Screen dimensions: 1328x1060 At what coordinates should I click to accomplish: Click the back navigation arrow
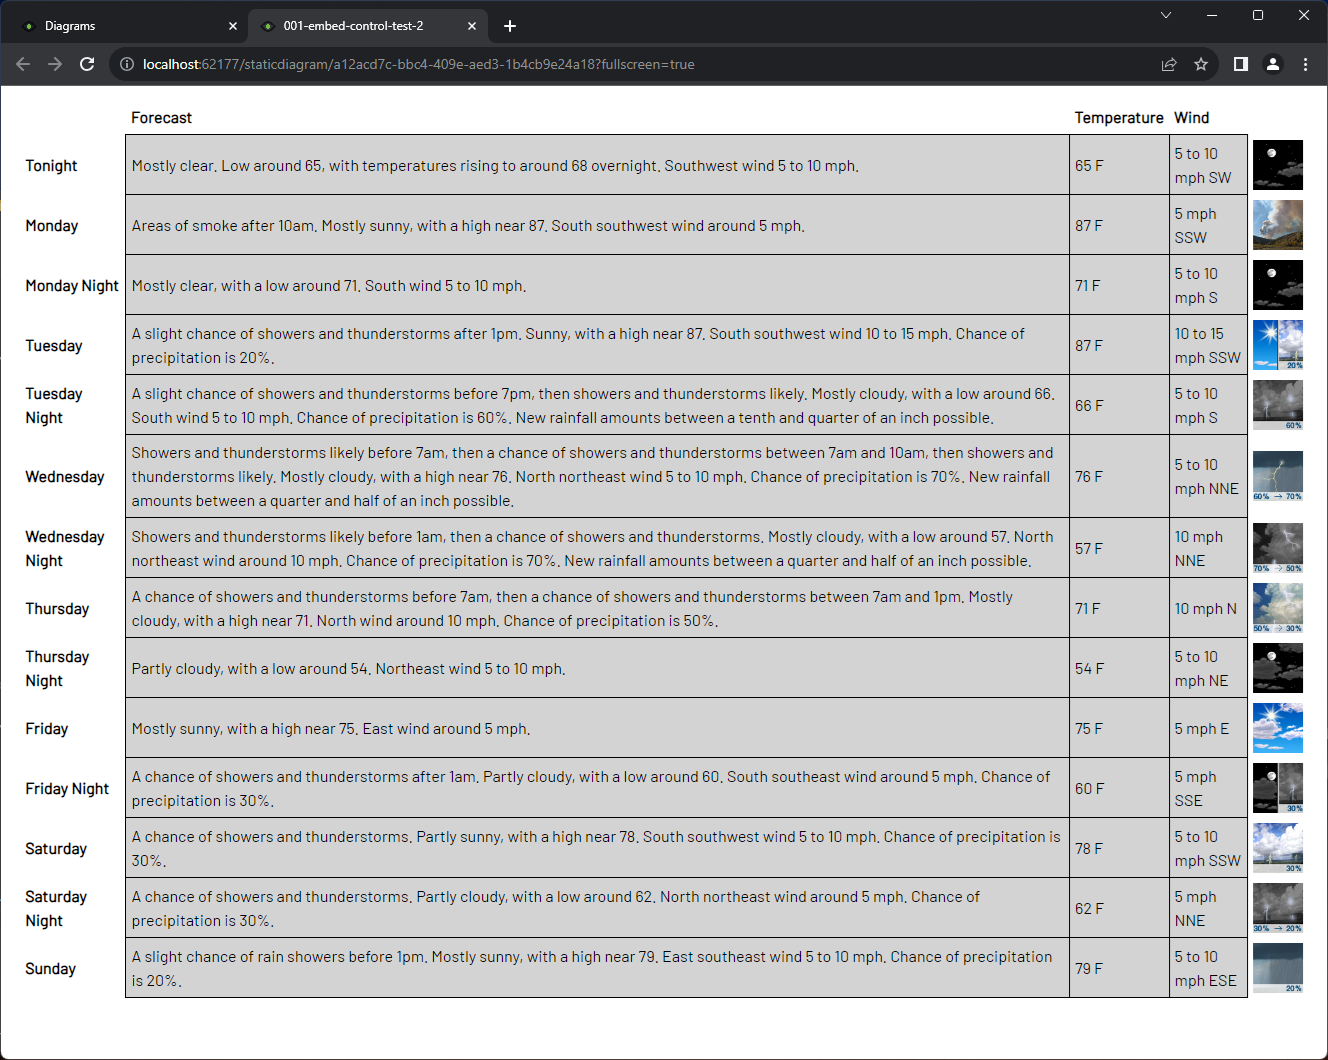(22, 63)
